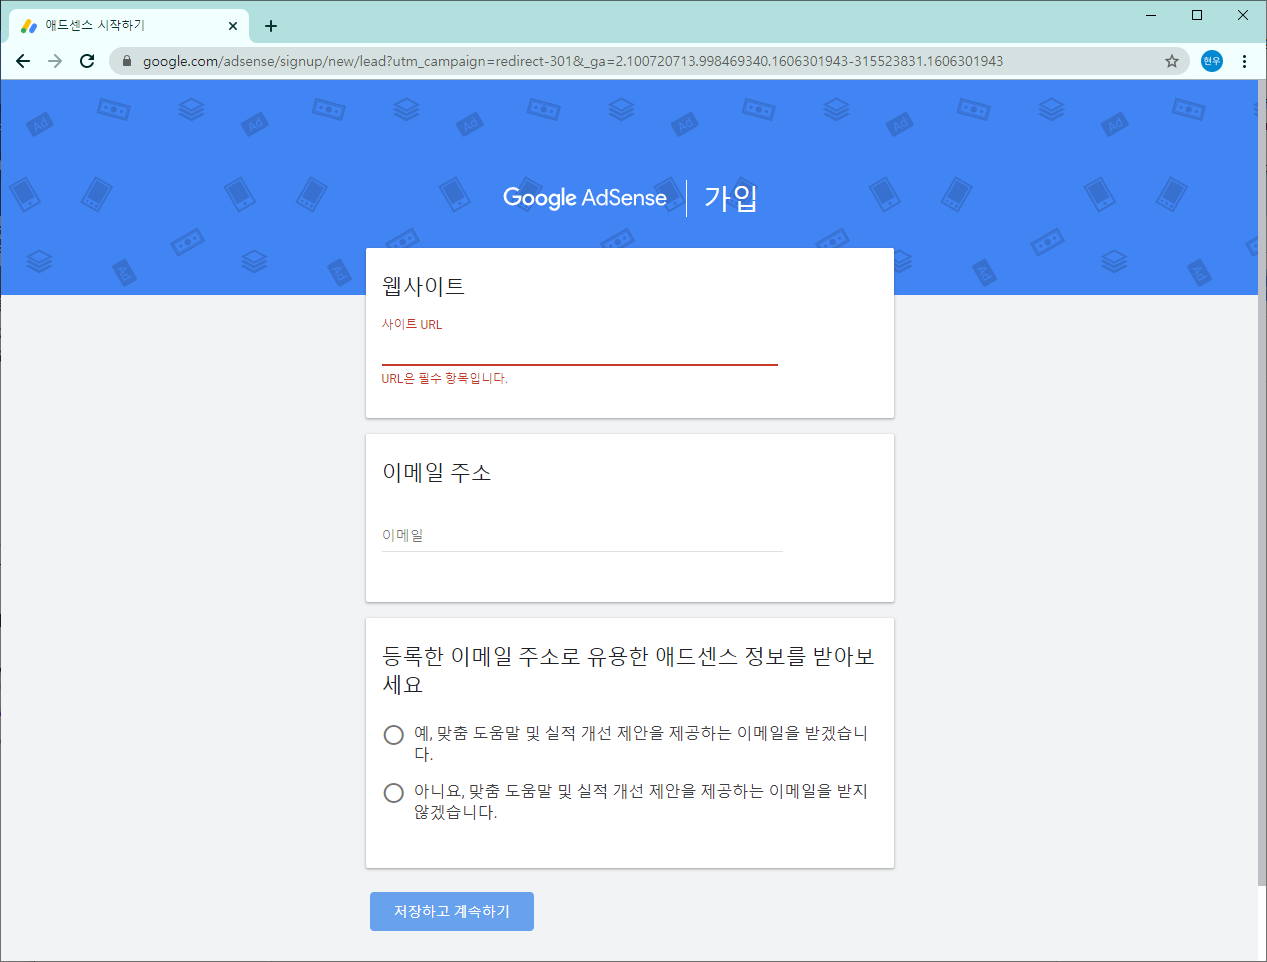Screen dimensions: 1267x962
Task: Reload the page with refresh icon
Action: click(x=87, y=61)
